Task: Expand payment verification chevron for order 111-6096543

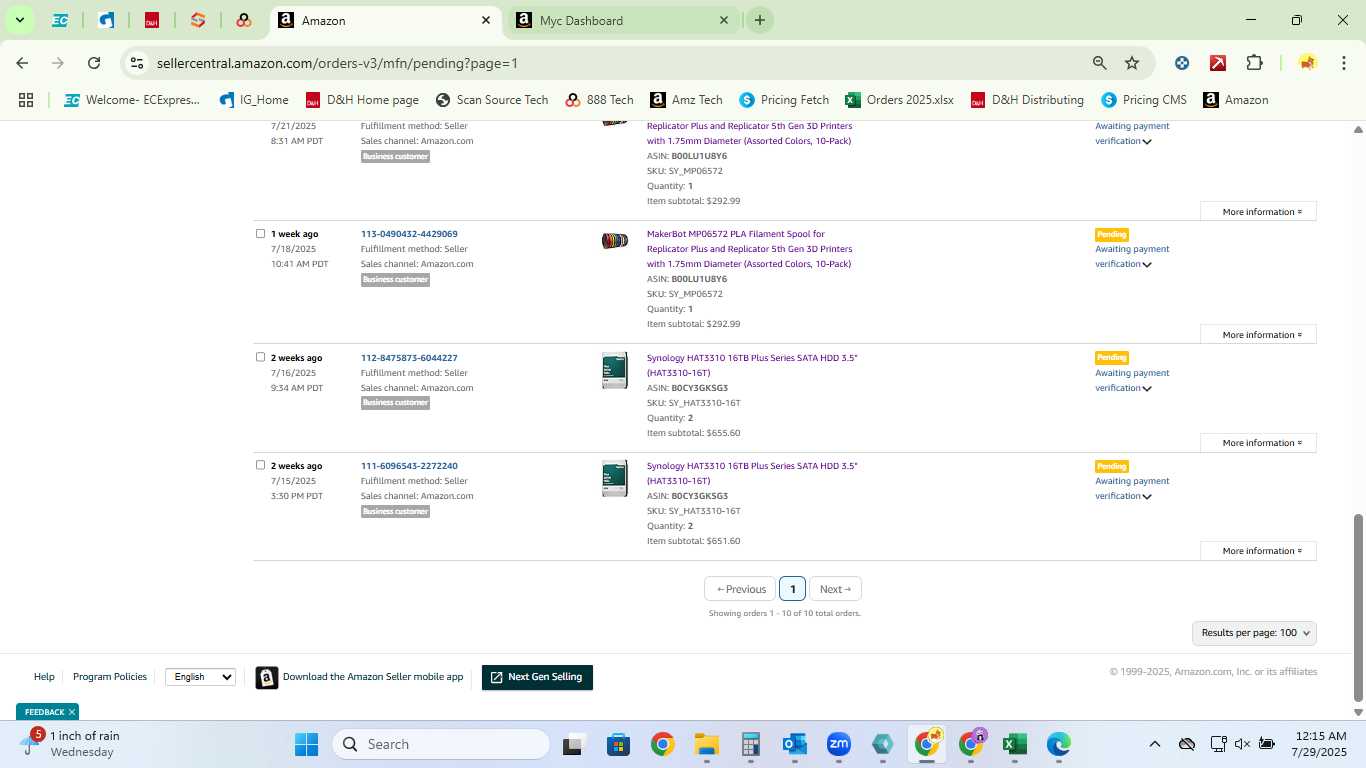Action: click(x=1147, y=497)
